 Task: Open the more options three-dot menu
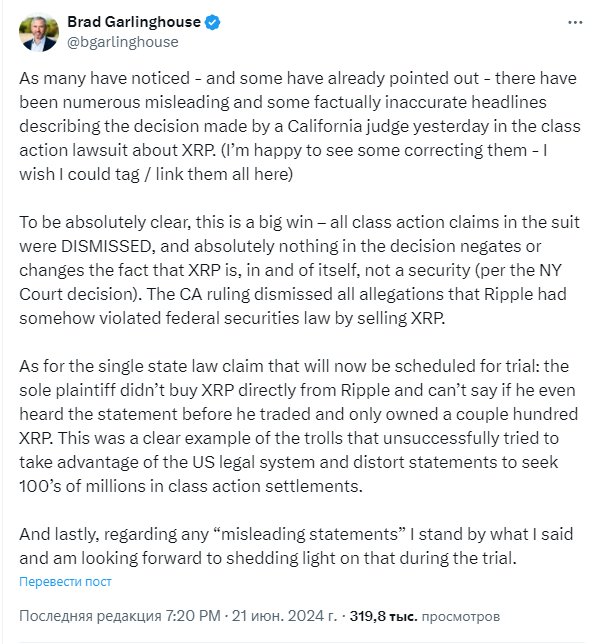pyautogui.click(x=575, y=23)
